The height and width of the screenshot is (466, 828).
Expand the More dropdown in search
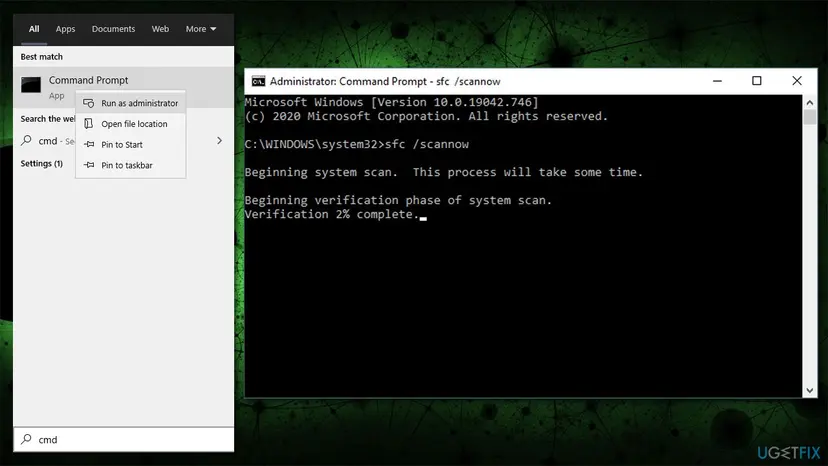(201, 29)
